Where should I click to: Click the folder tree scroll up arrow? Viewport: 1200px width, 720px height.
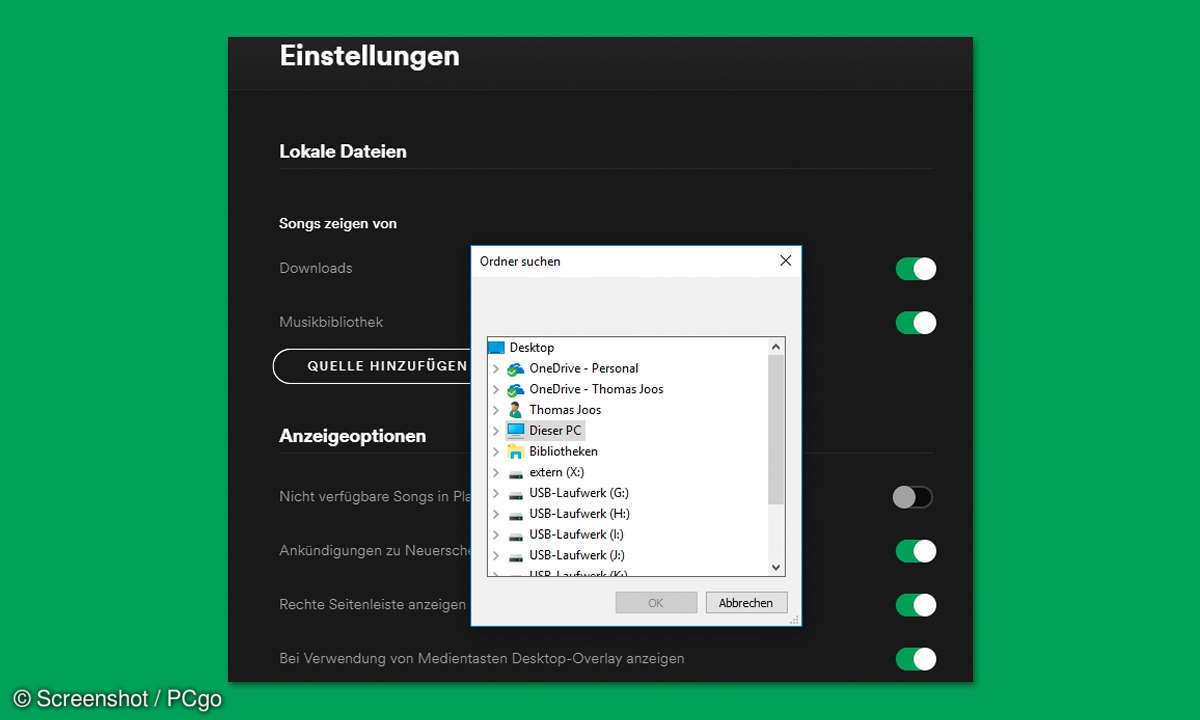[776, 346]
